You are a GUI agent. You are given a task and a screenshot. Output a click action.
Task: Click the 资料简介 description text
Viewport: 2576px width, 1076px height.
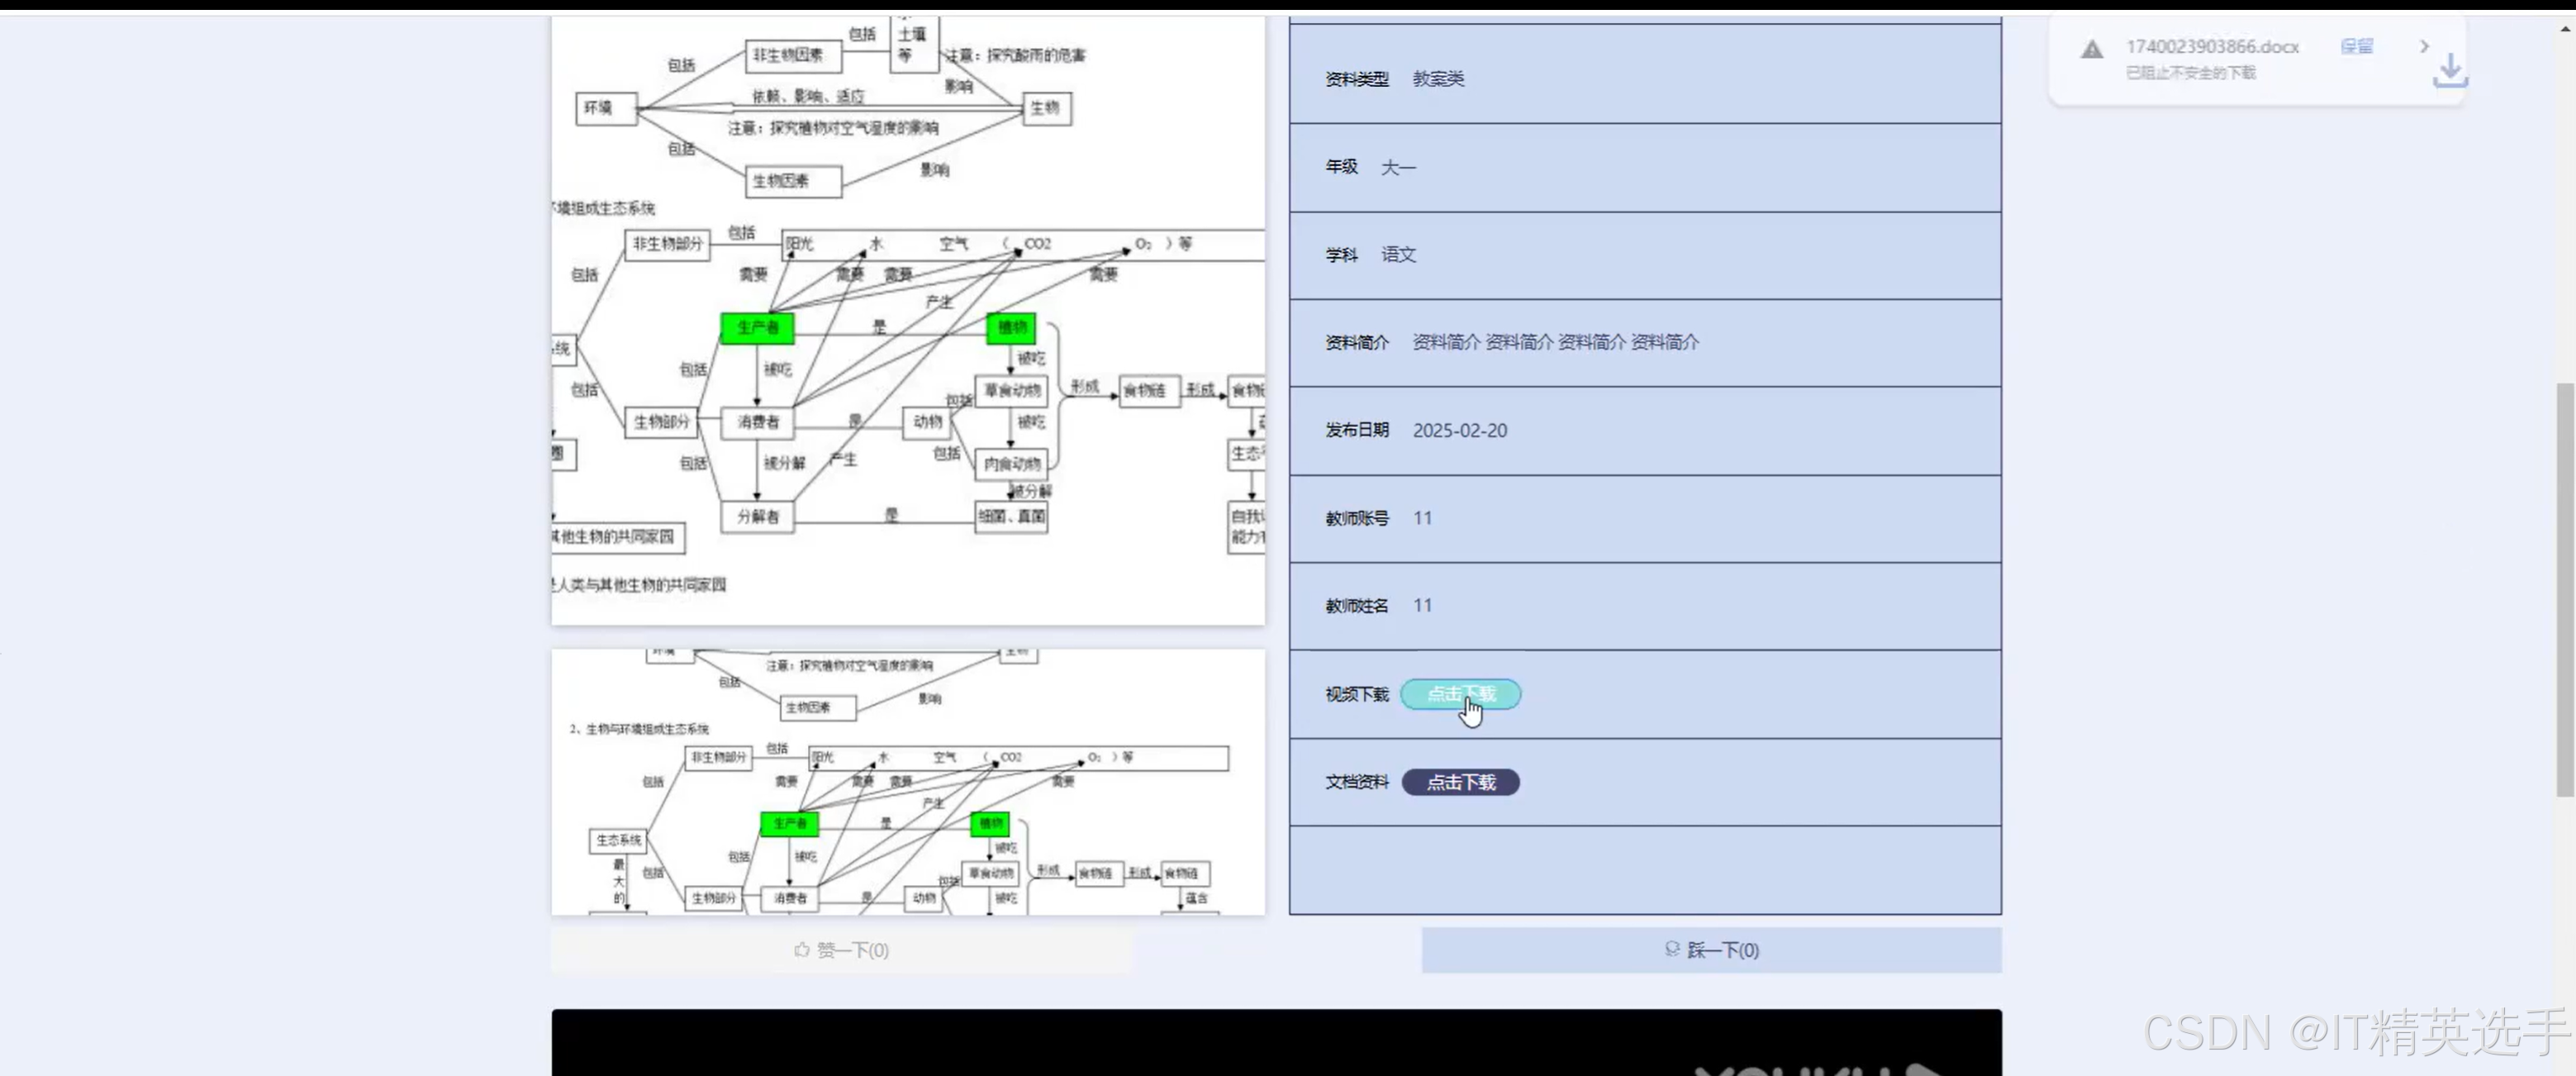pyautogui.click(x=1554, y=342)
